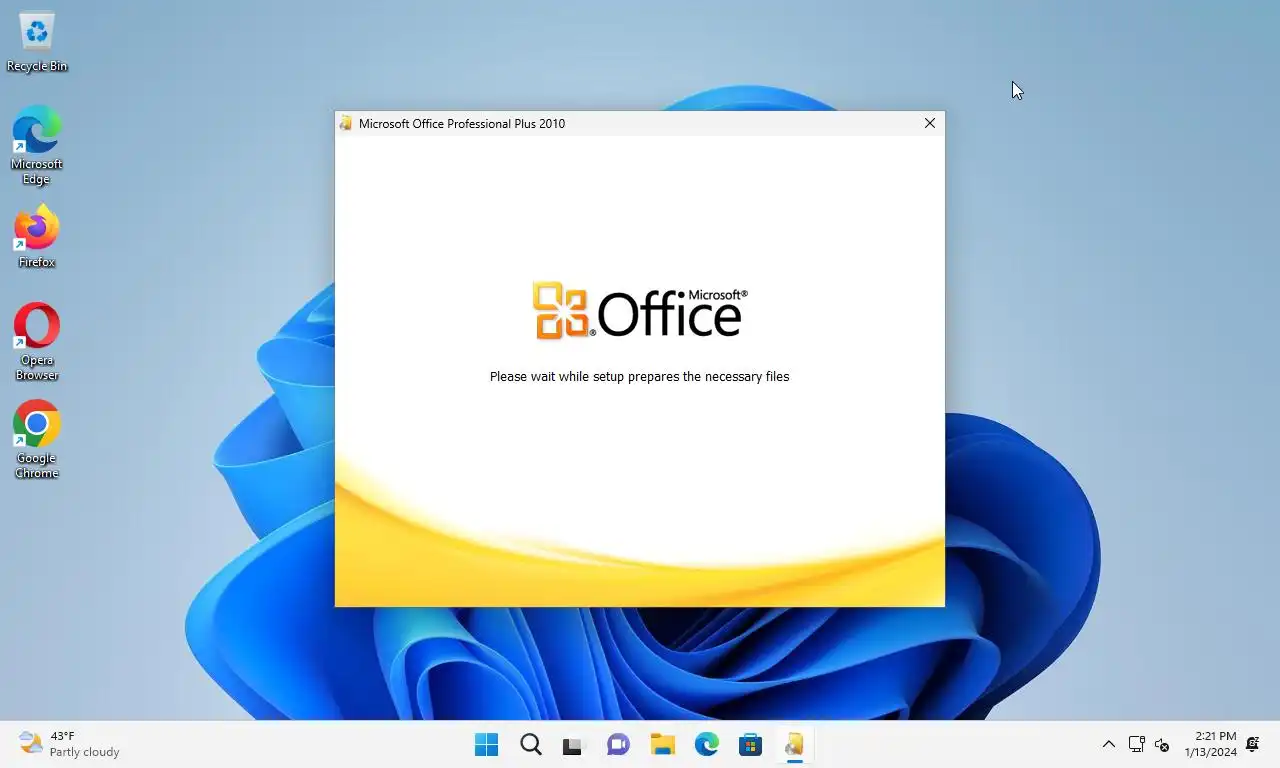Open the Windows Start menu
Screen dimensions: 1280x768
coord(487,744)
